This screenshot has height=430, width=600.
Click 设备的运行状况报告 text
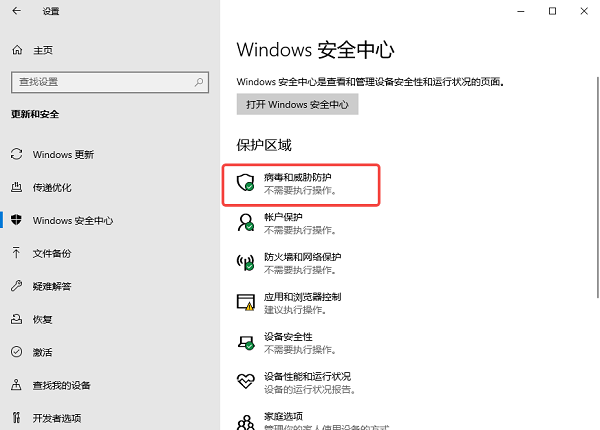[x=310, y=389]
